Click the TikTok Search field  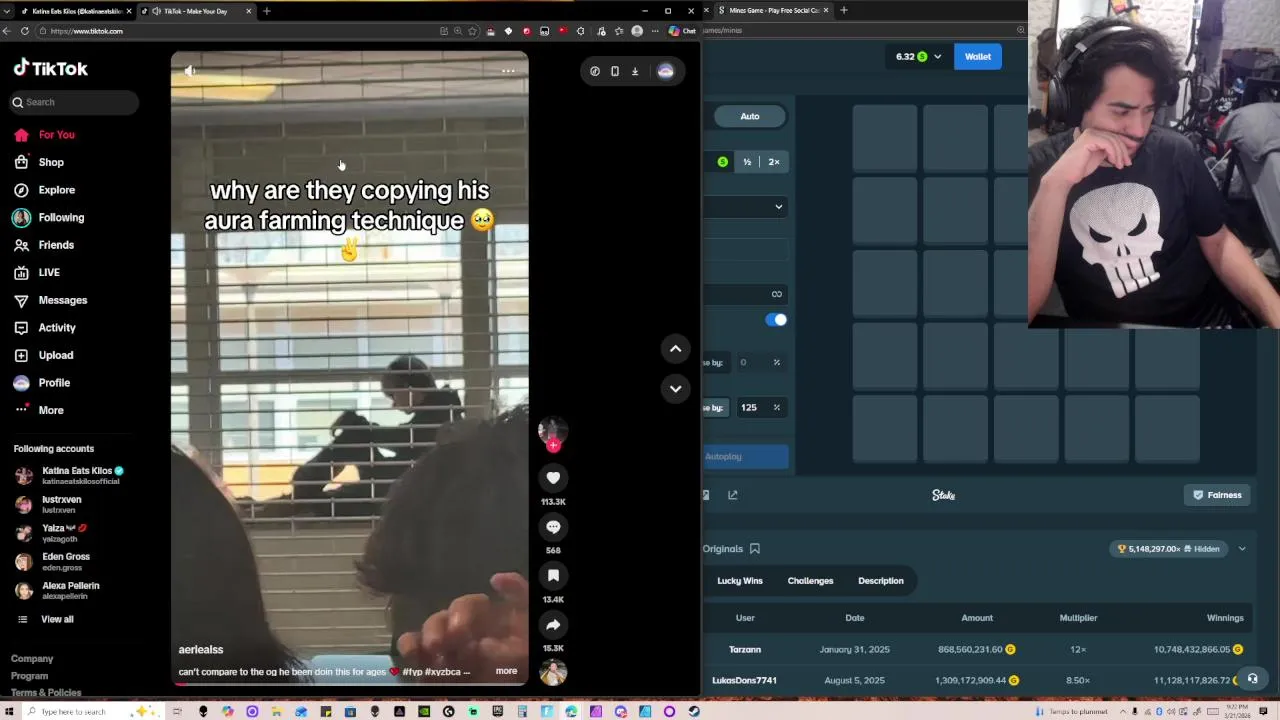coord(75,102)
